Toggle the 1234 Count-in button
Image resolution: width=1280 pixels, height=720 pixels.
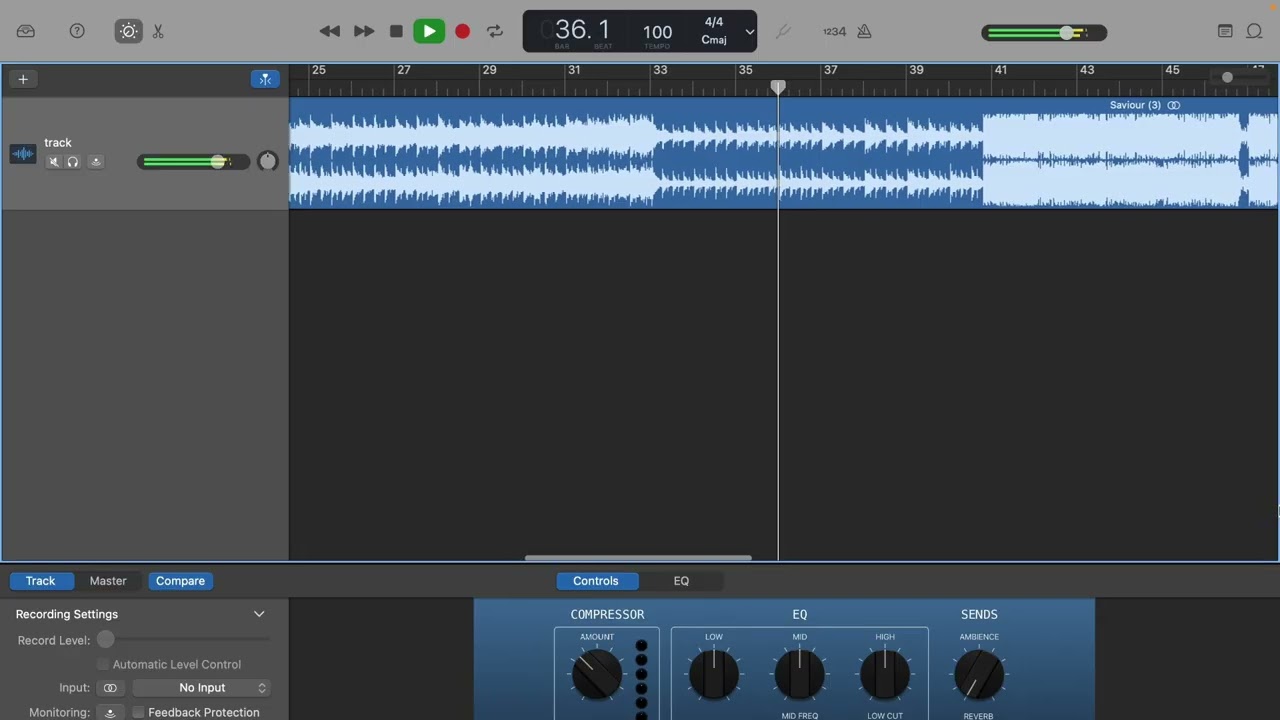834,31
